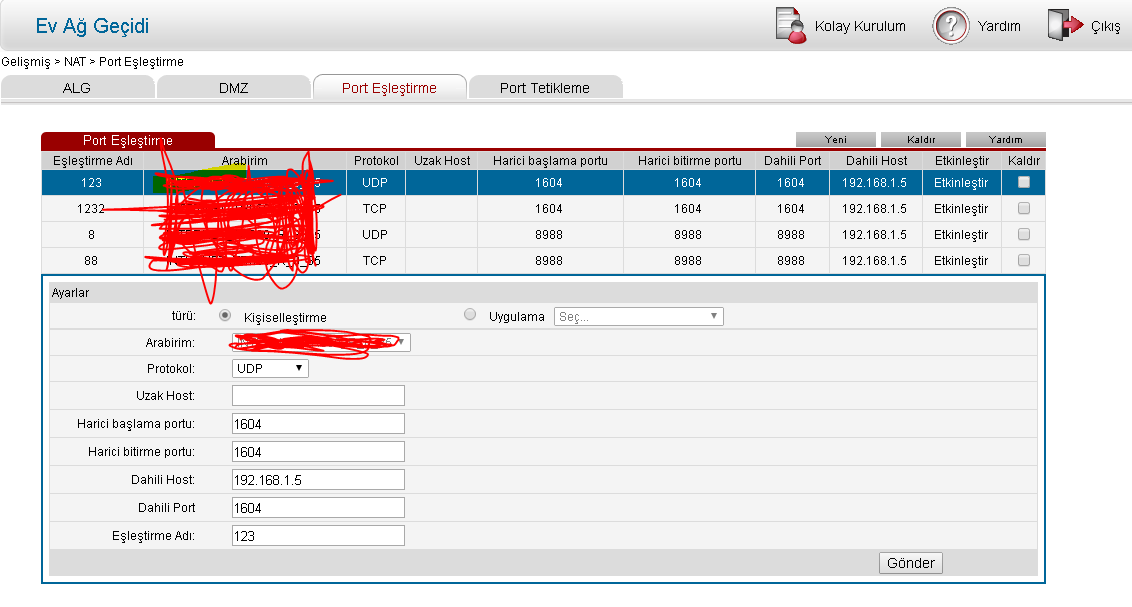The width and height of the screenshot is (1132, 607).
Task: Click the Harici bitirme portu field
Action: click(318, 452)
